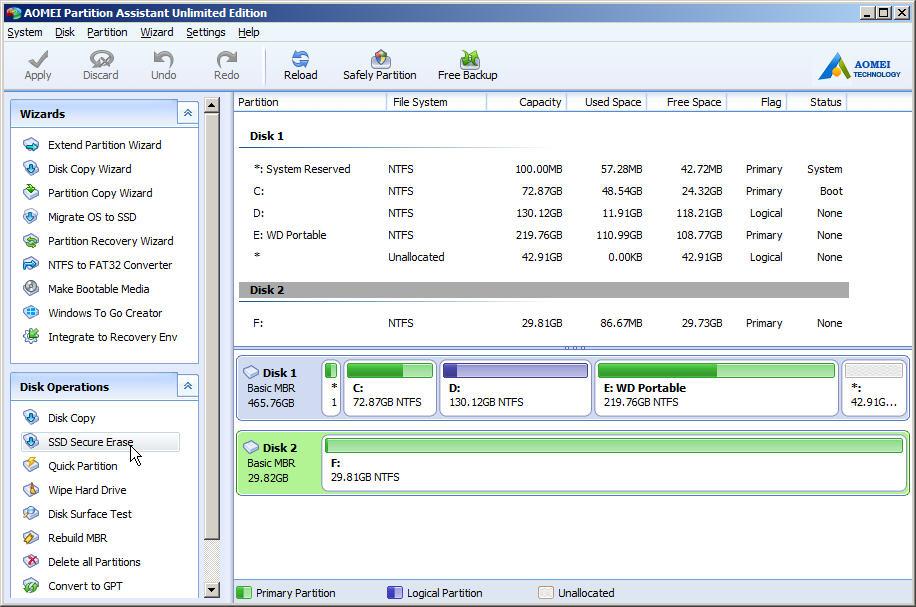Select the "C:" partition row
Image resolution: width=916 pixels, height=607 pixels.
click(543, 191)
